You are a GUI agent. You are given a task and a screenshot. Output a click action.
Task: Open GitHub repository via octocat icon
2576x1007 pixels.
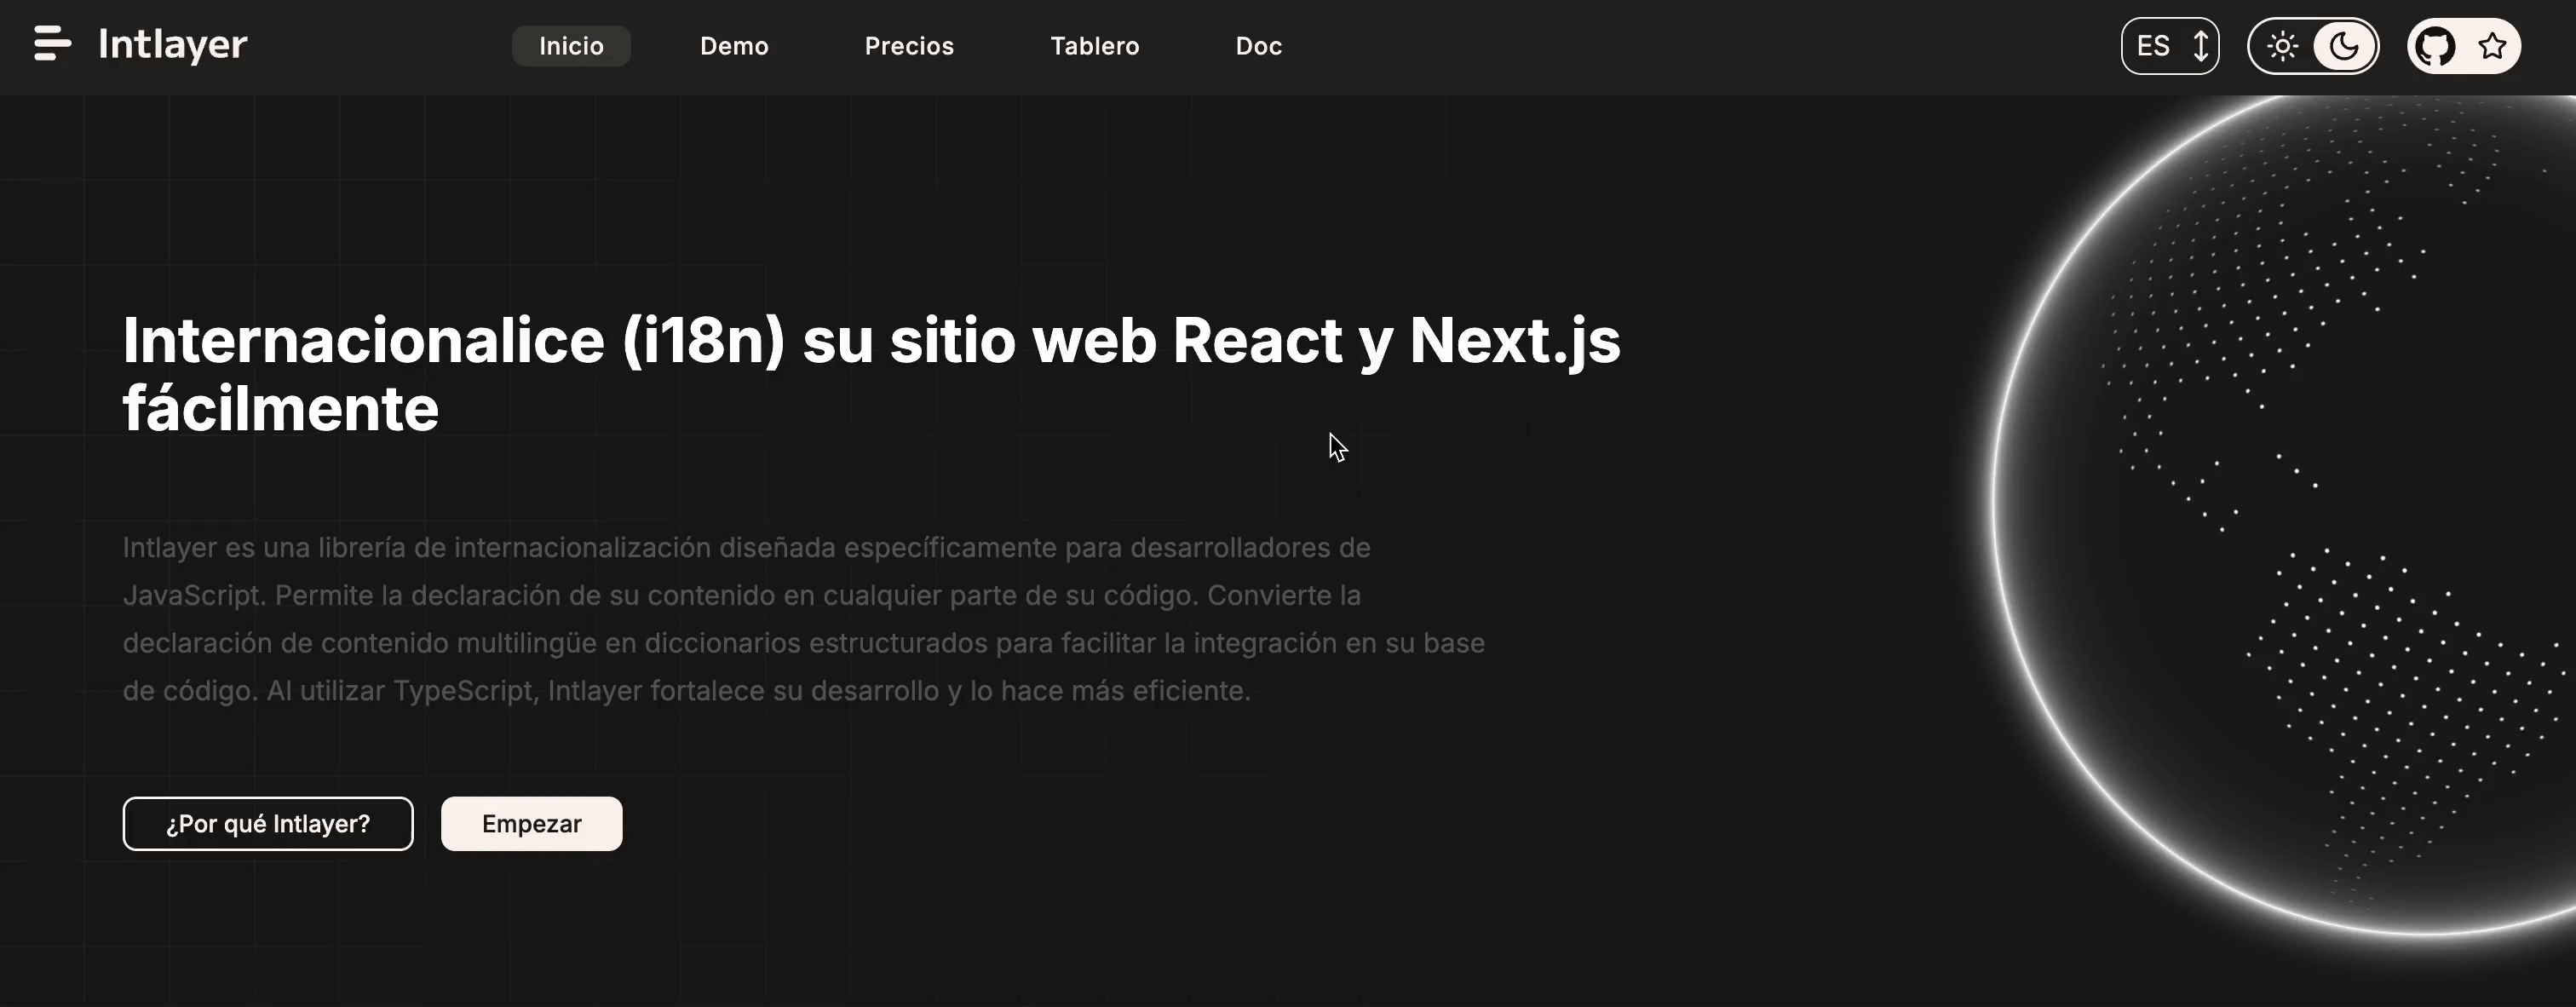2435,46
